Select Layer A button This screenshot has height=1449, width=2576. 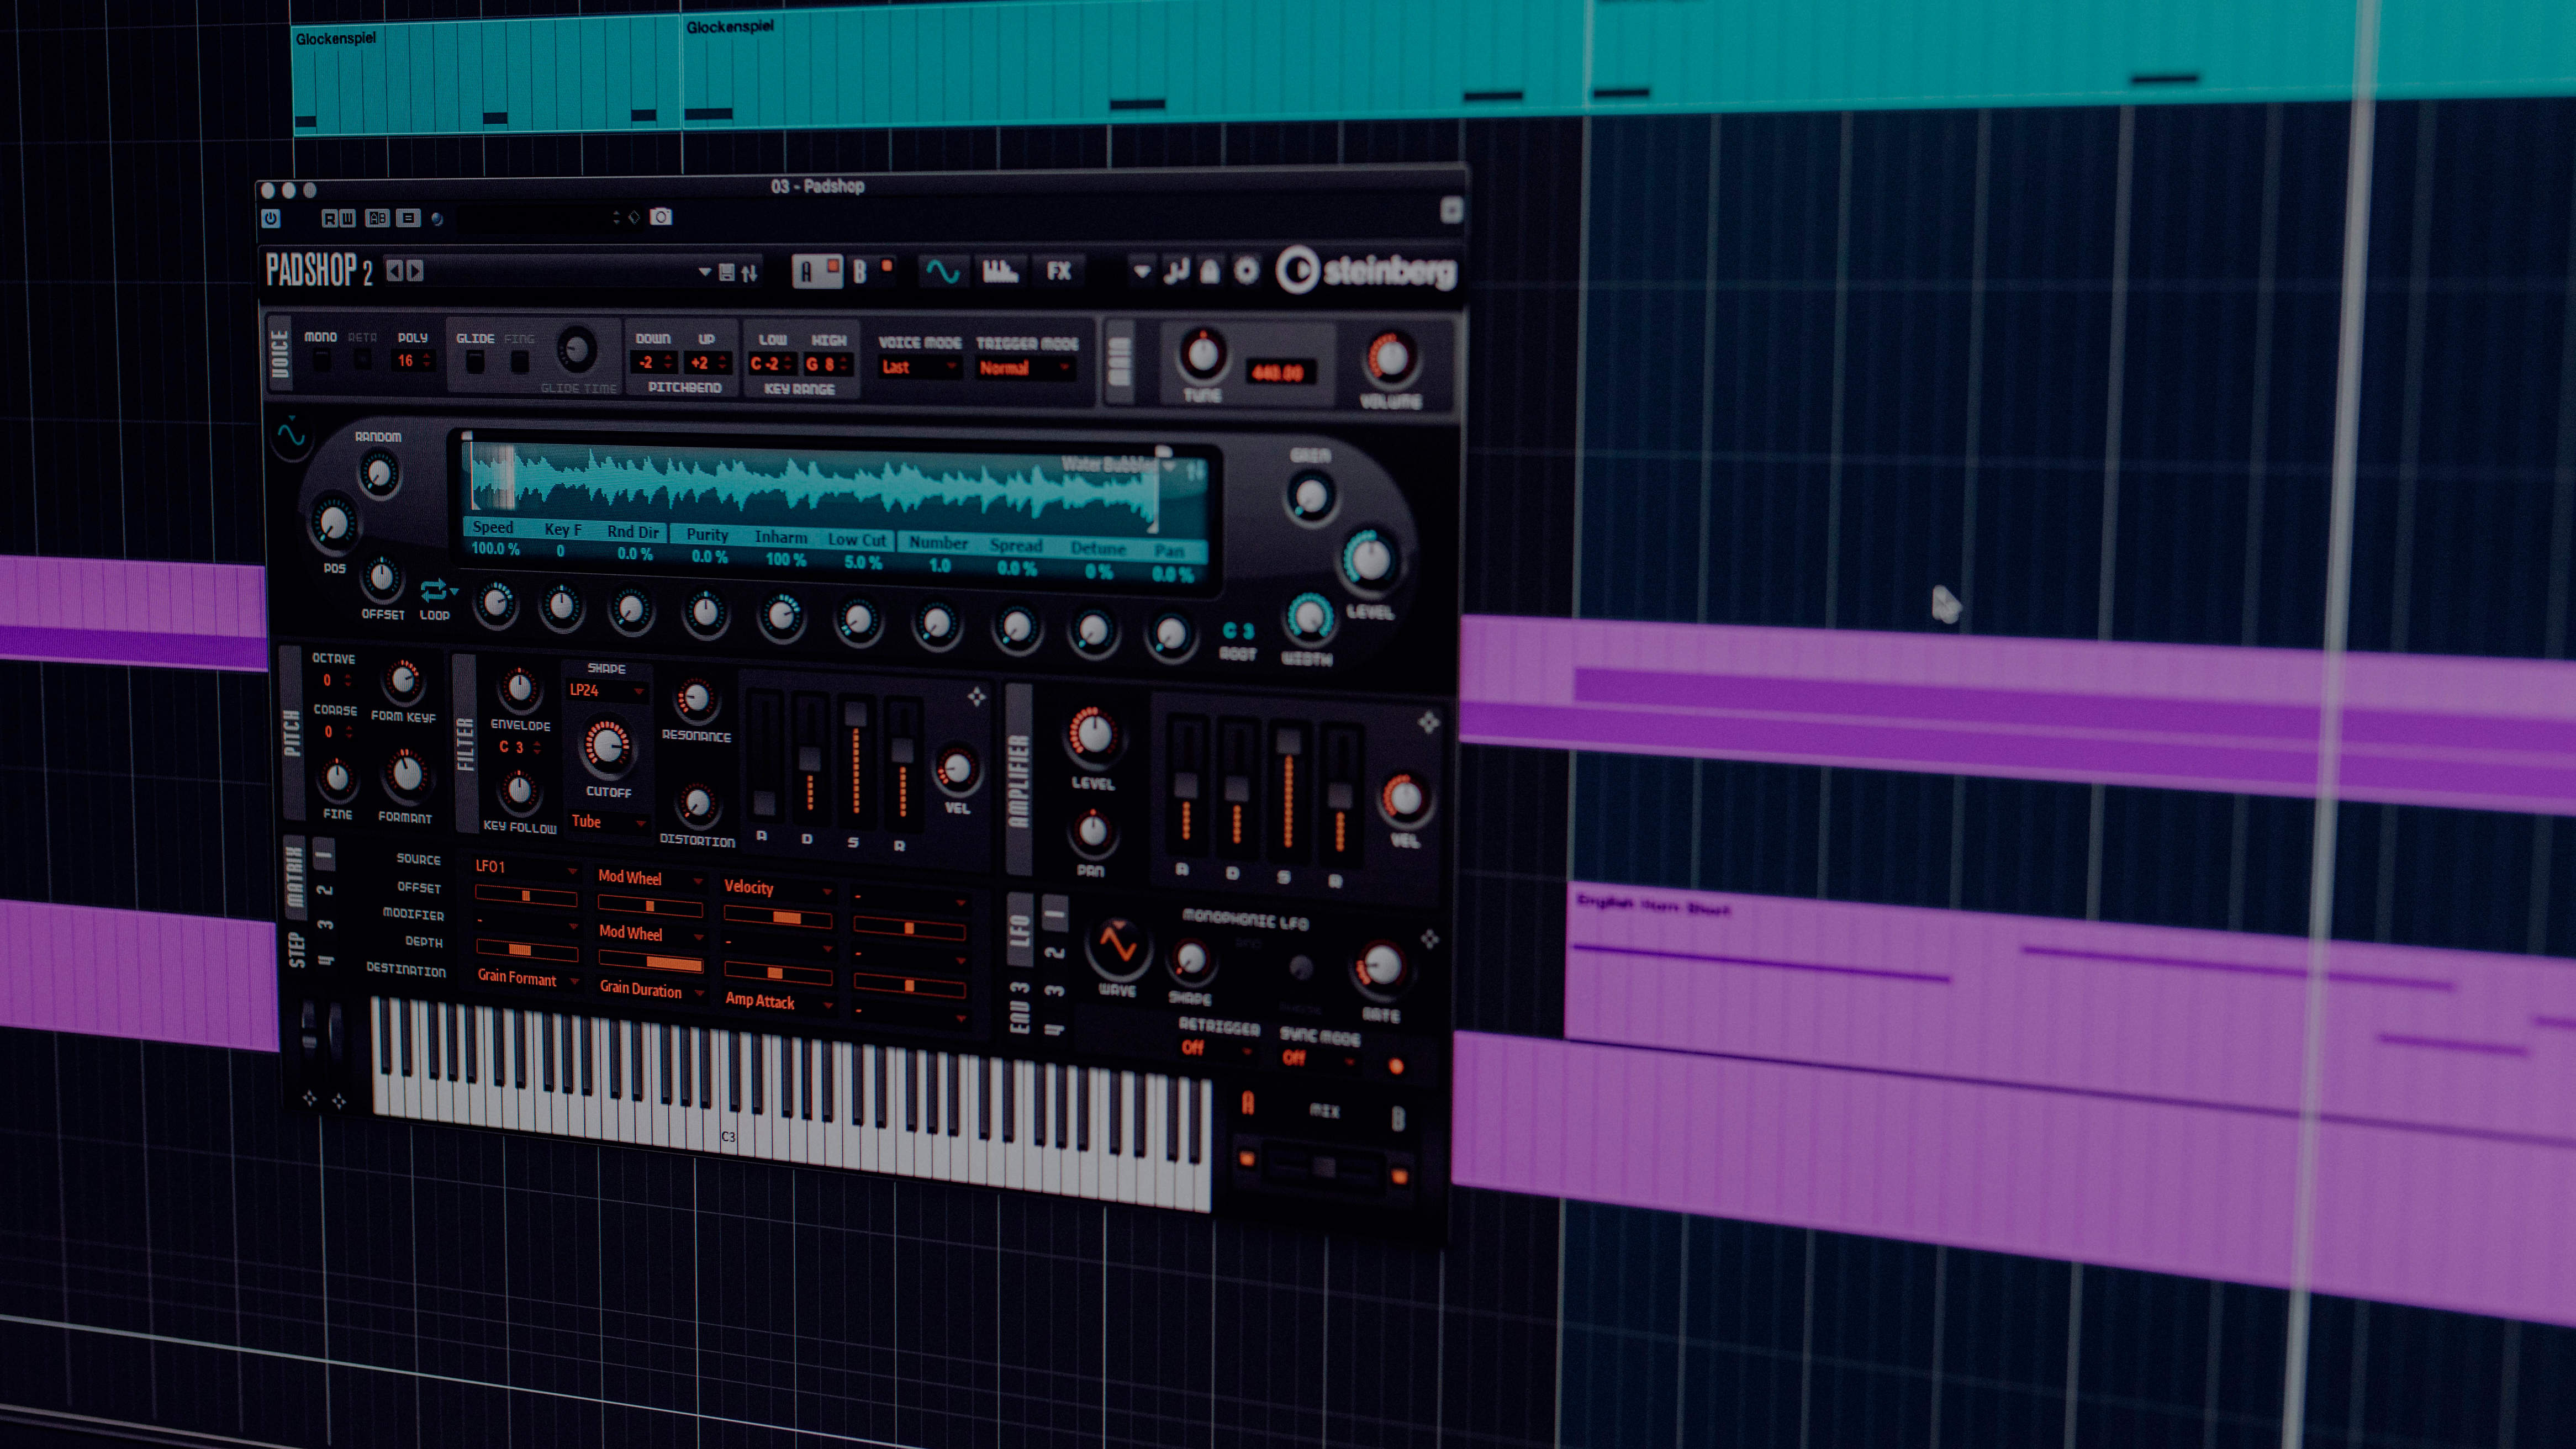tap(817, 271)
